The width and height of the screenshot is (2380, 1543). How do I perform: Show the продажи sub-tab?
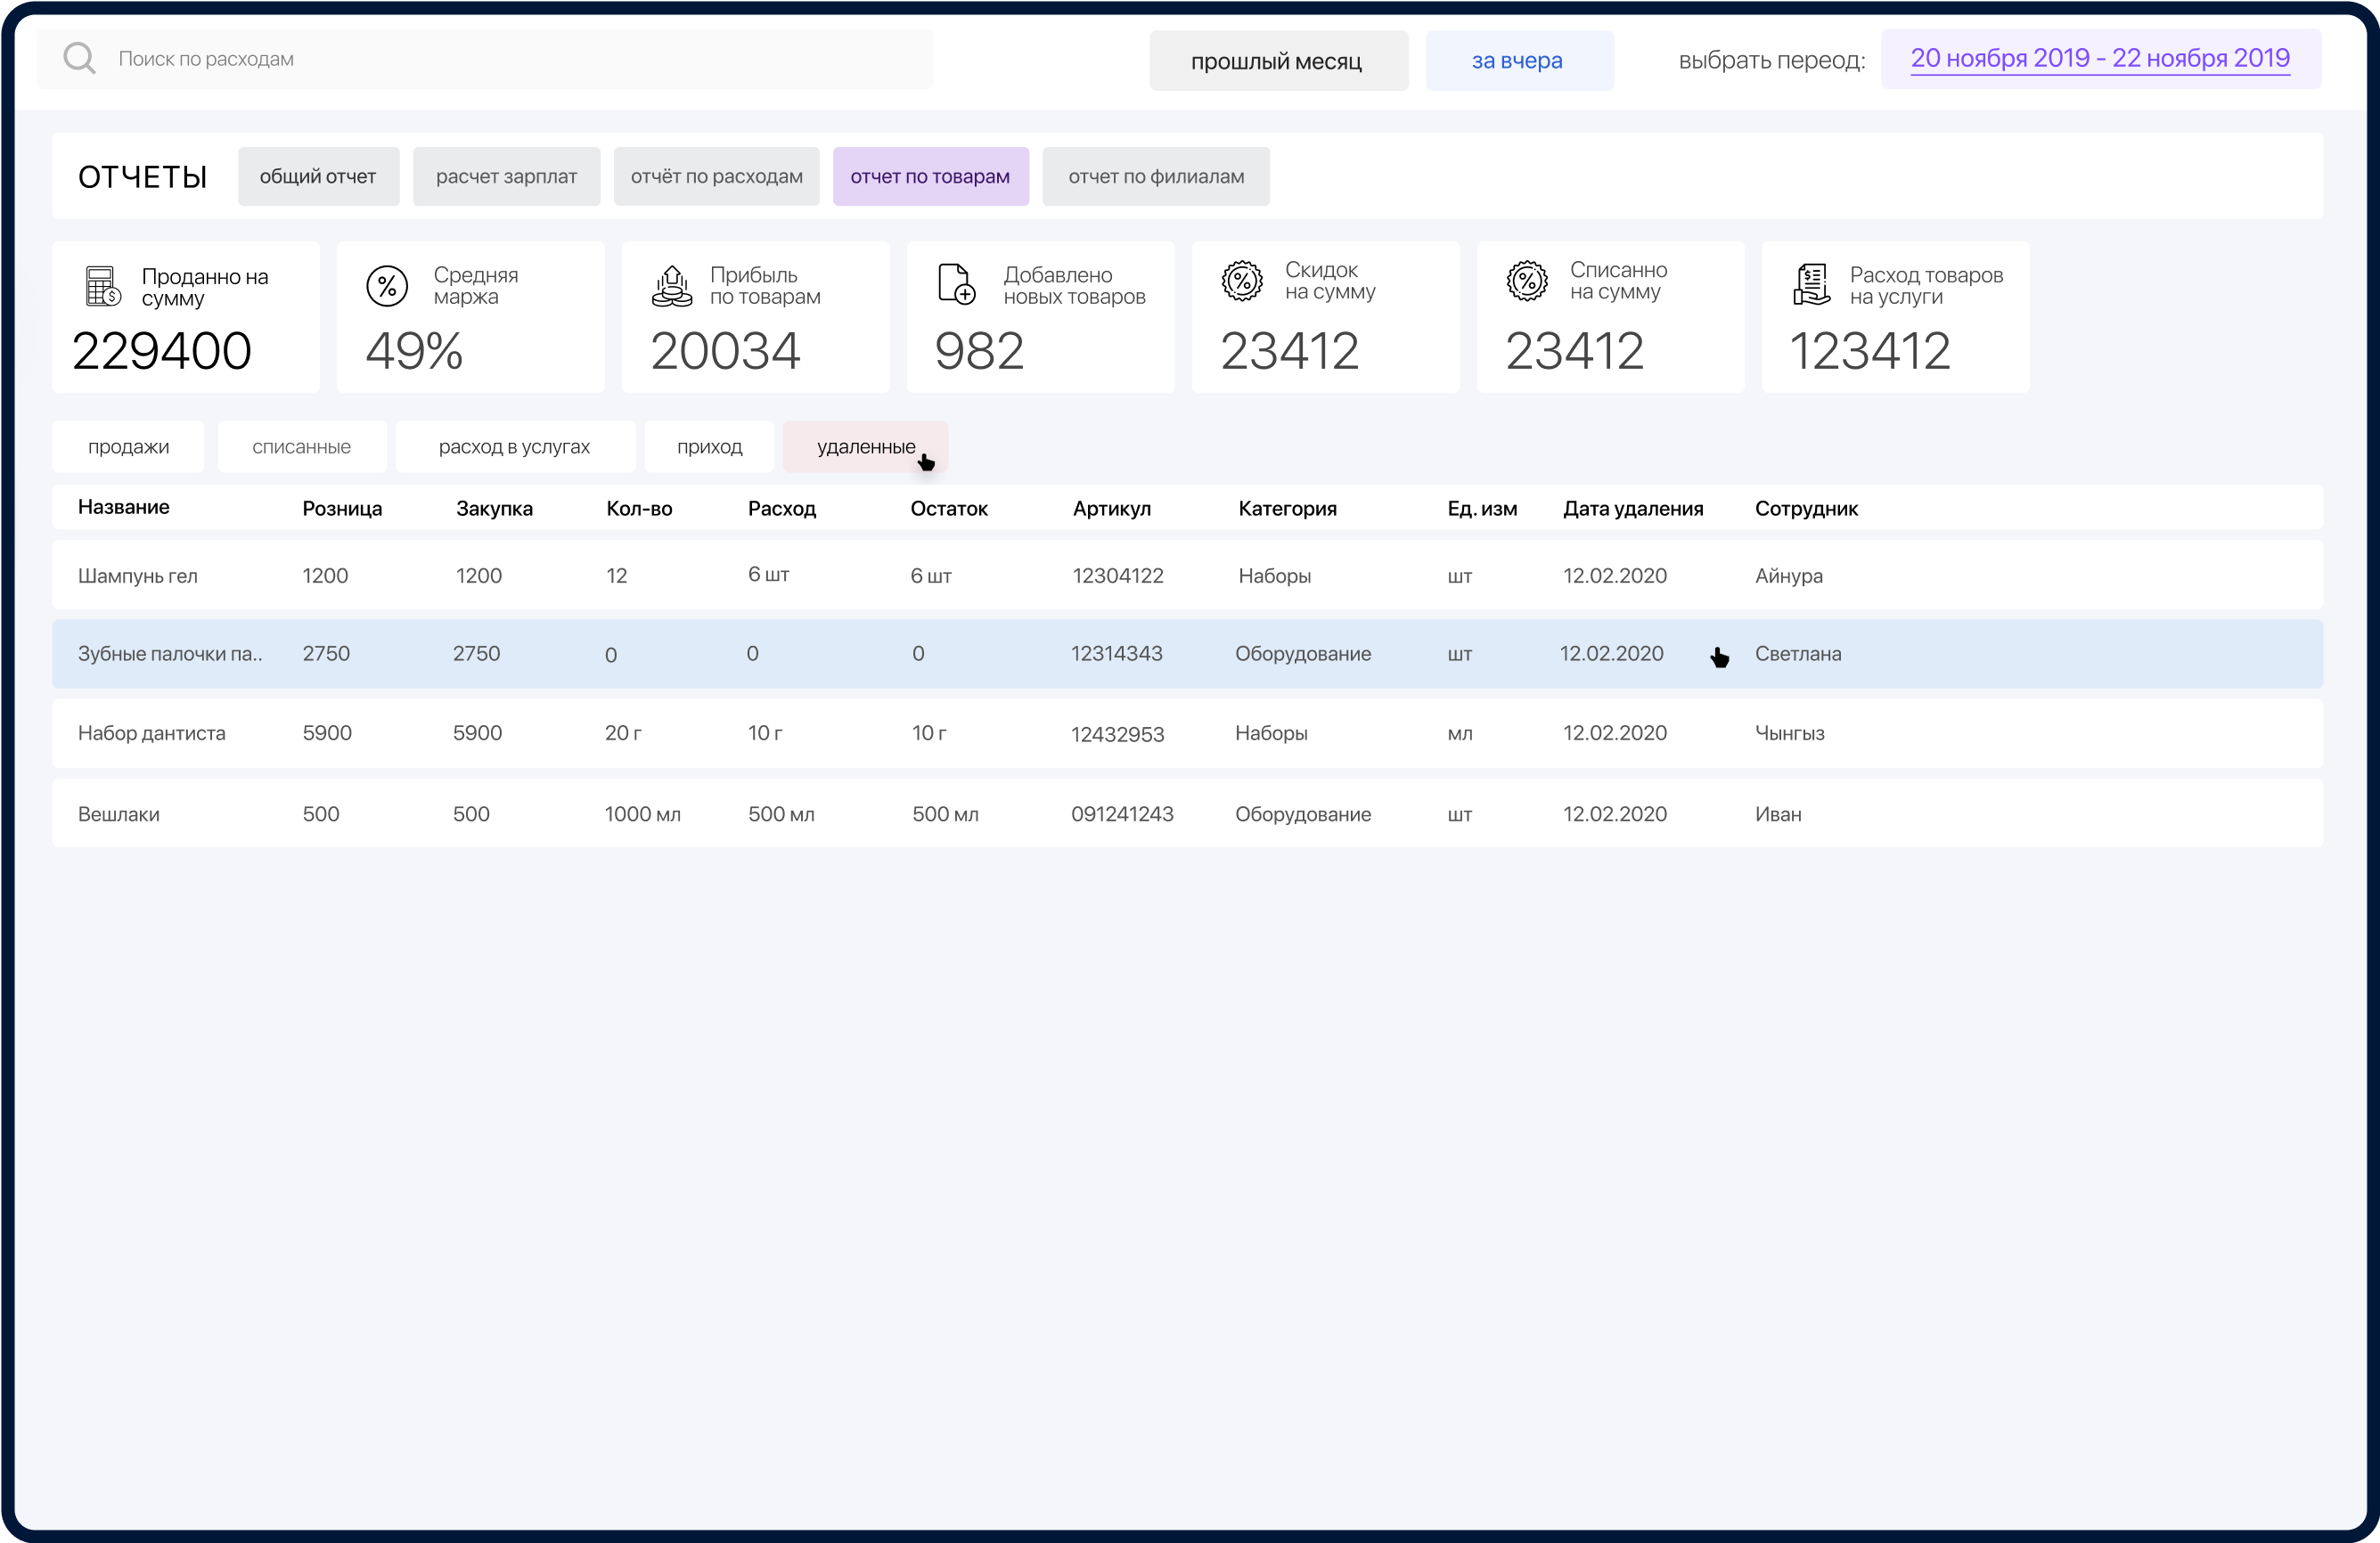(128, 447)
